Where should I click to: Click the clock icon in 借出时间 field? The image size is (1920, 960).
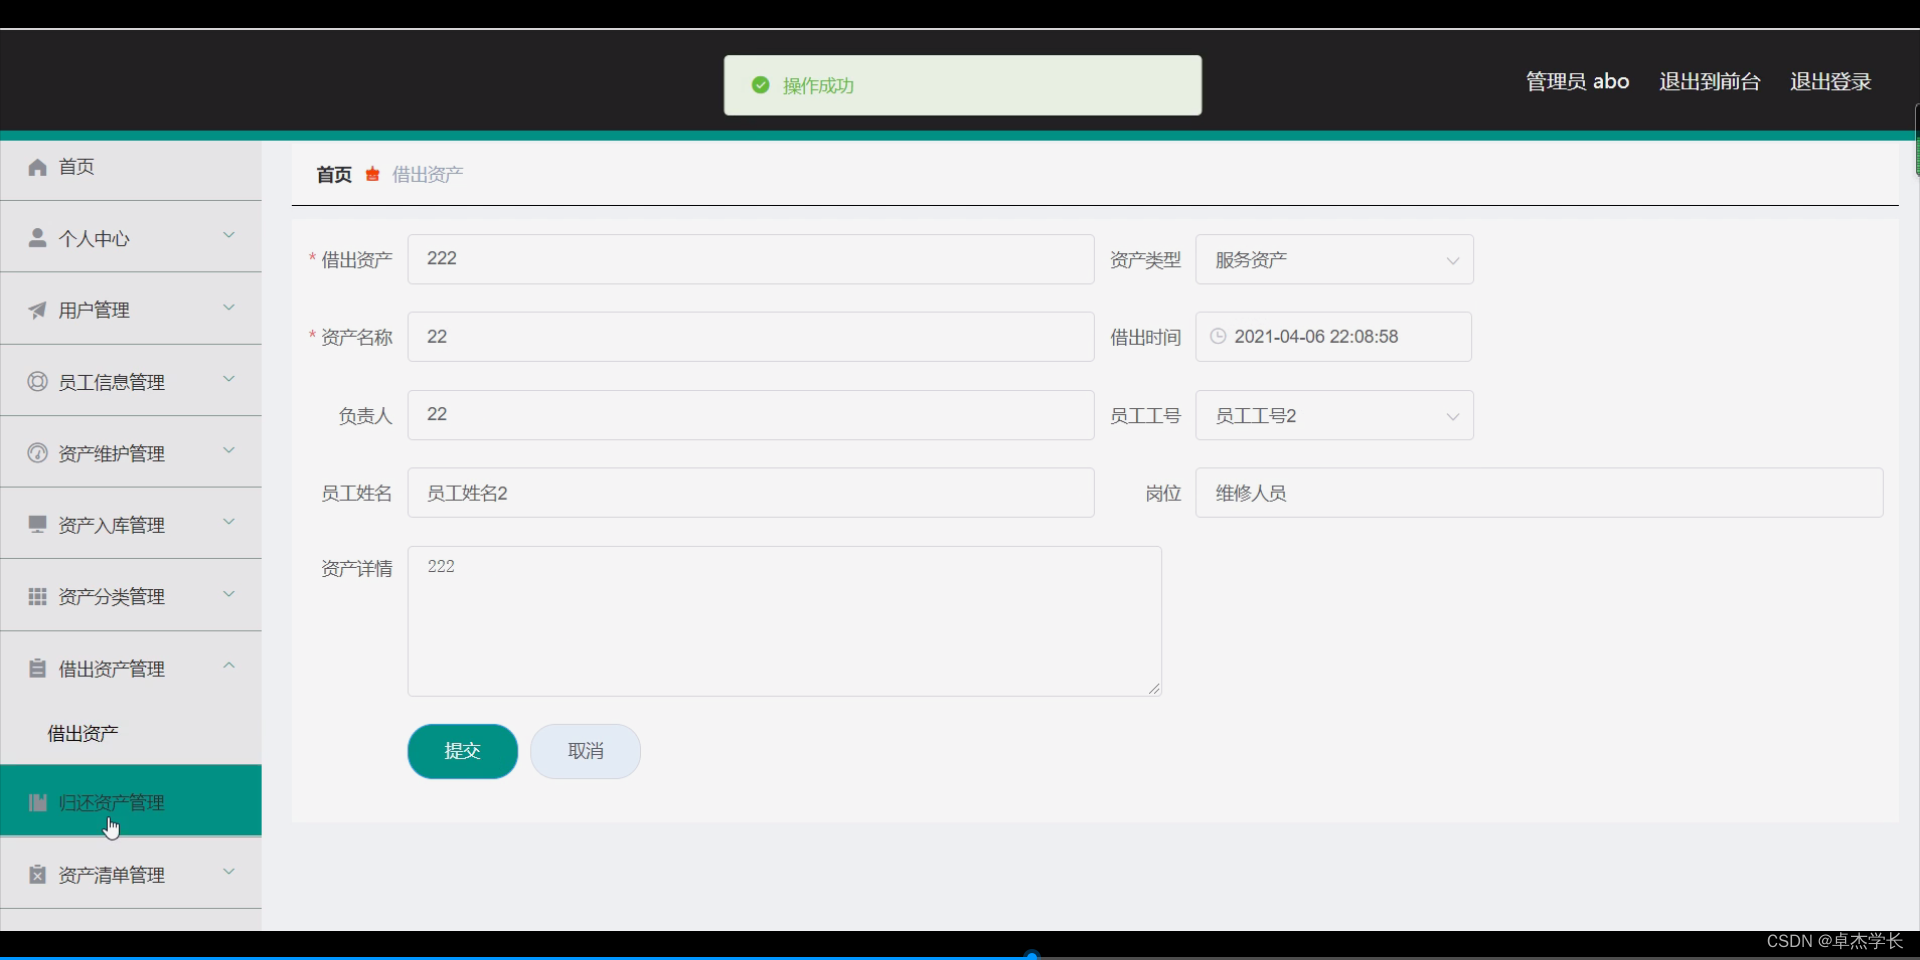(x=1217, y=337)
